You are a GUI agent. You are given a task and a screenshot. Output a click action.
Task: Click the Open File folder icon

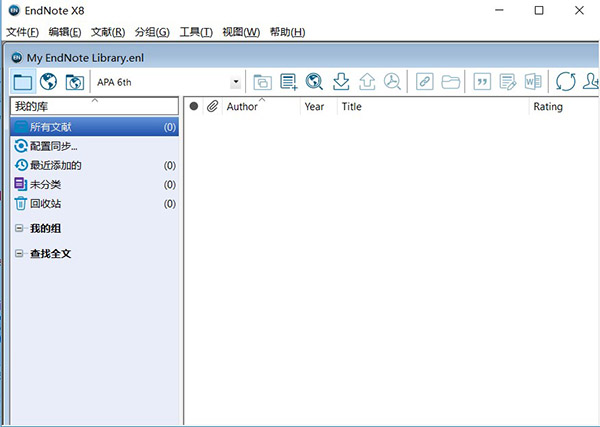450,82
